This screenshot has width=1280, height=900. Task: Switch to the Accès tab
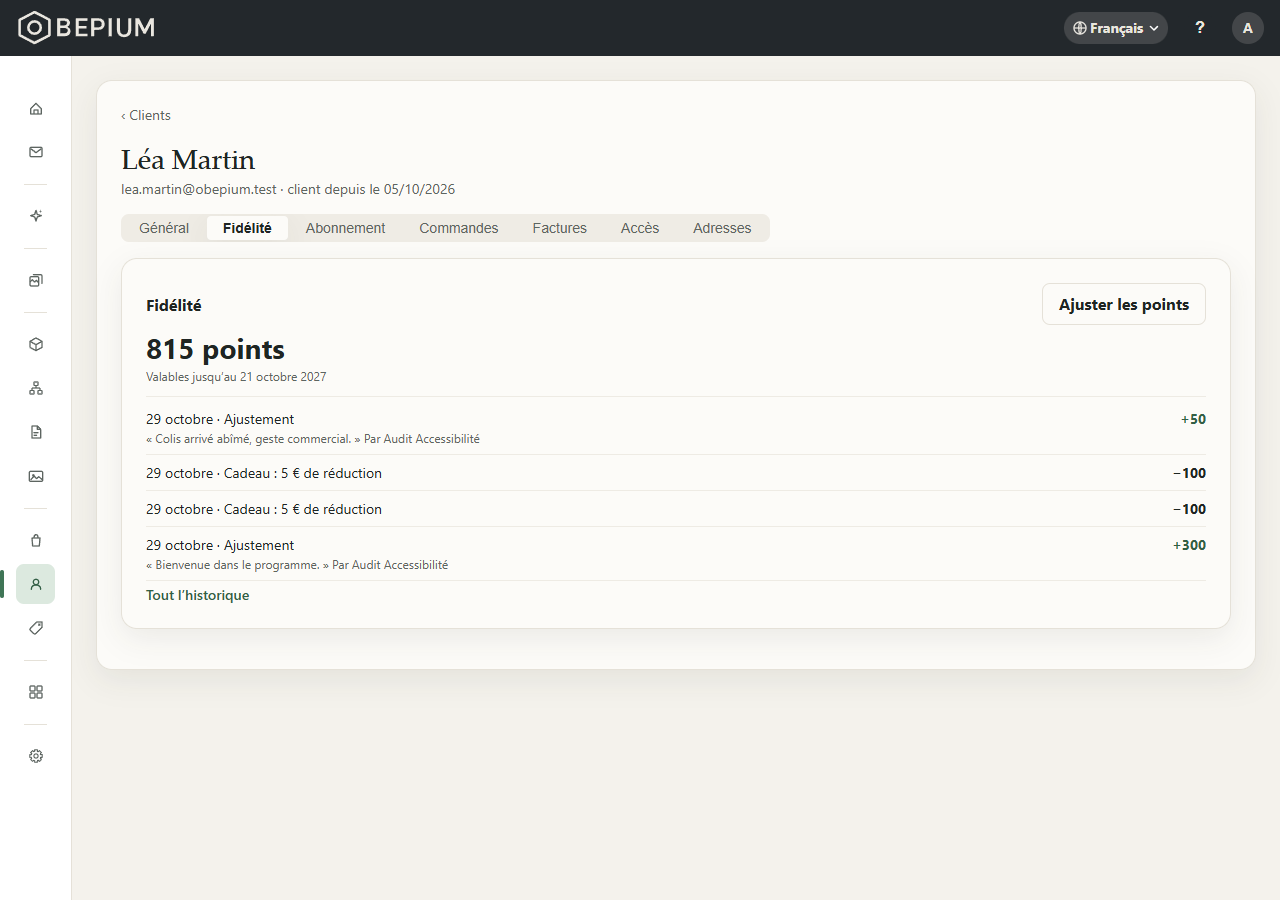pyautogui.click(x=640, y=228)
